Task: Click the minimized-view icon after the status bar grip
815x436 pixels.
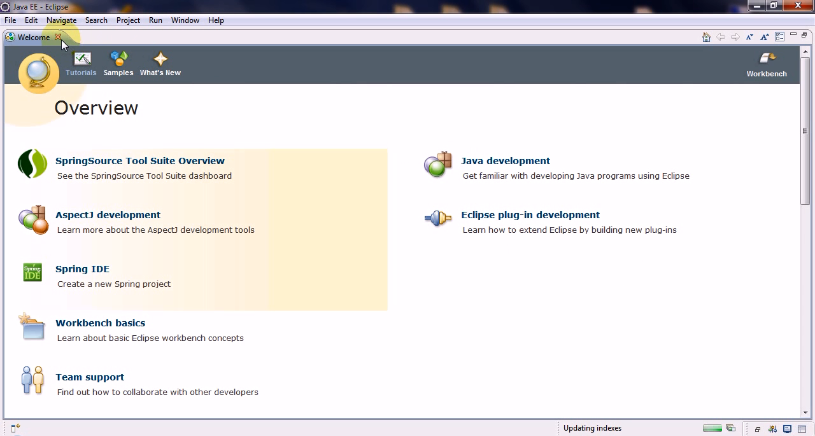Action: point(757,429)
